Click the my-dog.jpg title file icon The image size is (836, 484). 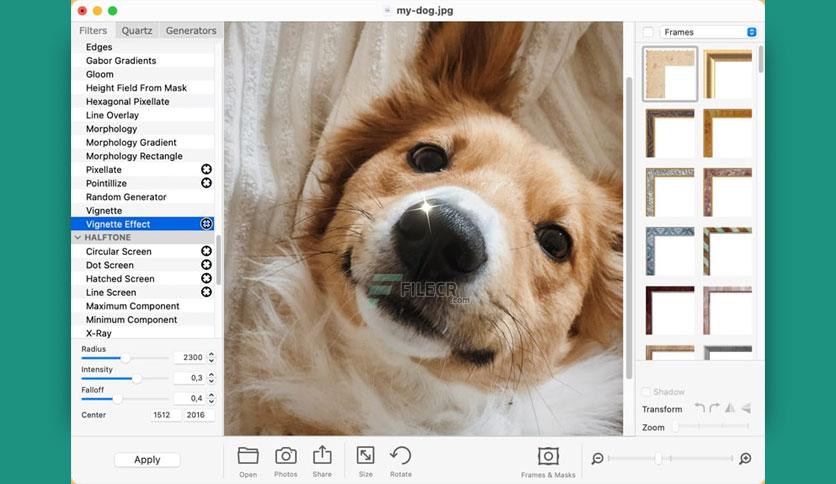[387, 10]
